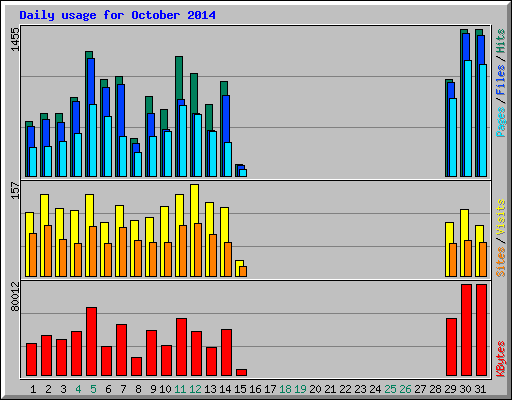Click green day 19 label on the x-axis
Image resolution: width=512 pixels, height=400 pixels.
[x=300, y=389]
